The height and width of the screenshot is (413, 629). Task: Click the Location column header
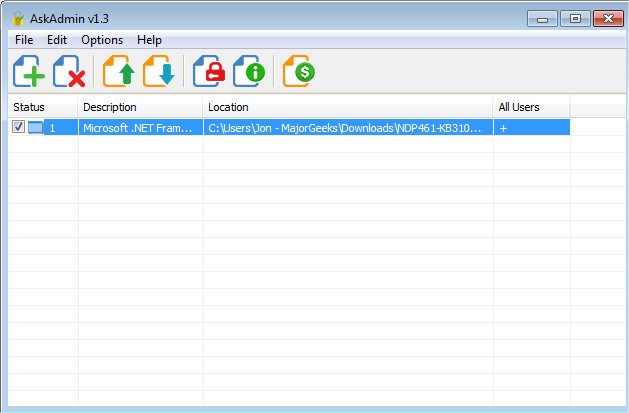(x=347, y=107)
